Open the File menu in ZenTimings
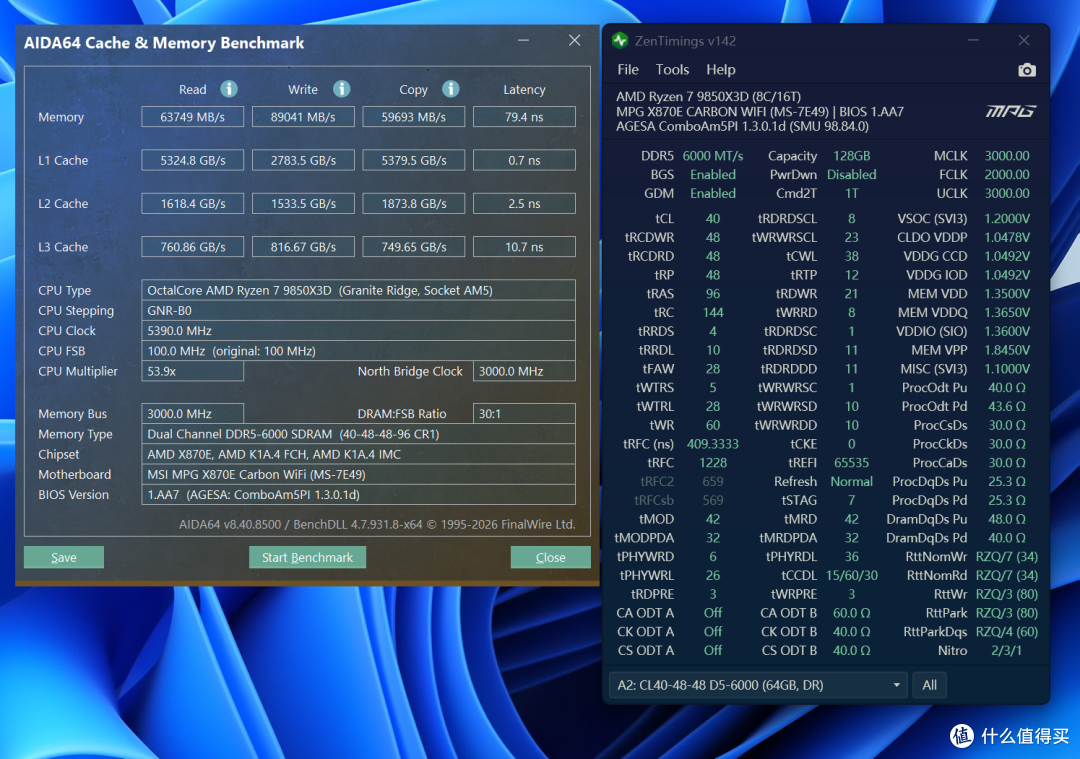Image resolution: width=1080 pixels, height=759 pixels. (x=627, y=70)
